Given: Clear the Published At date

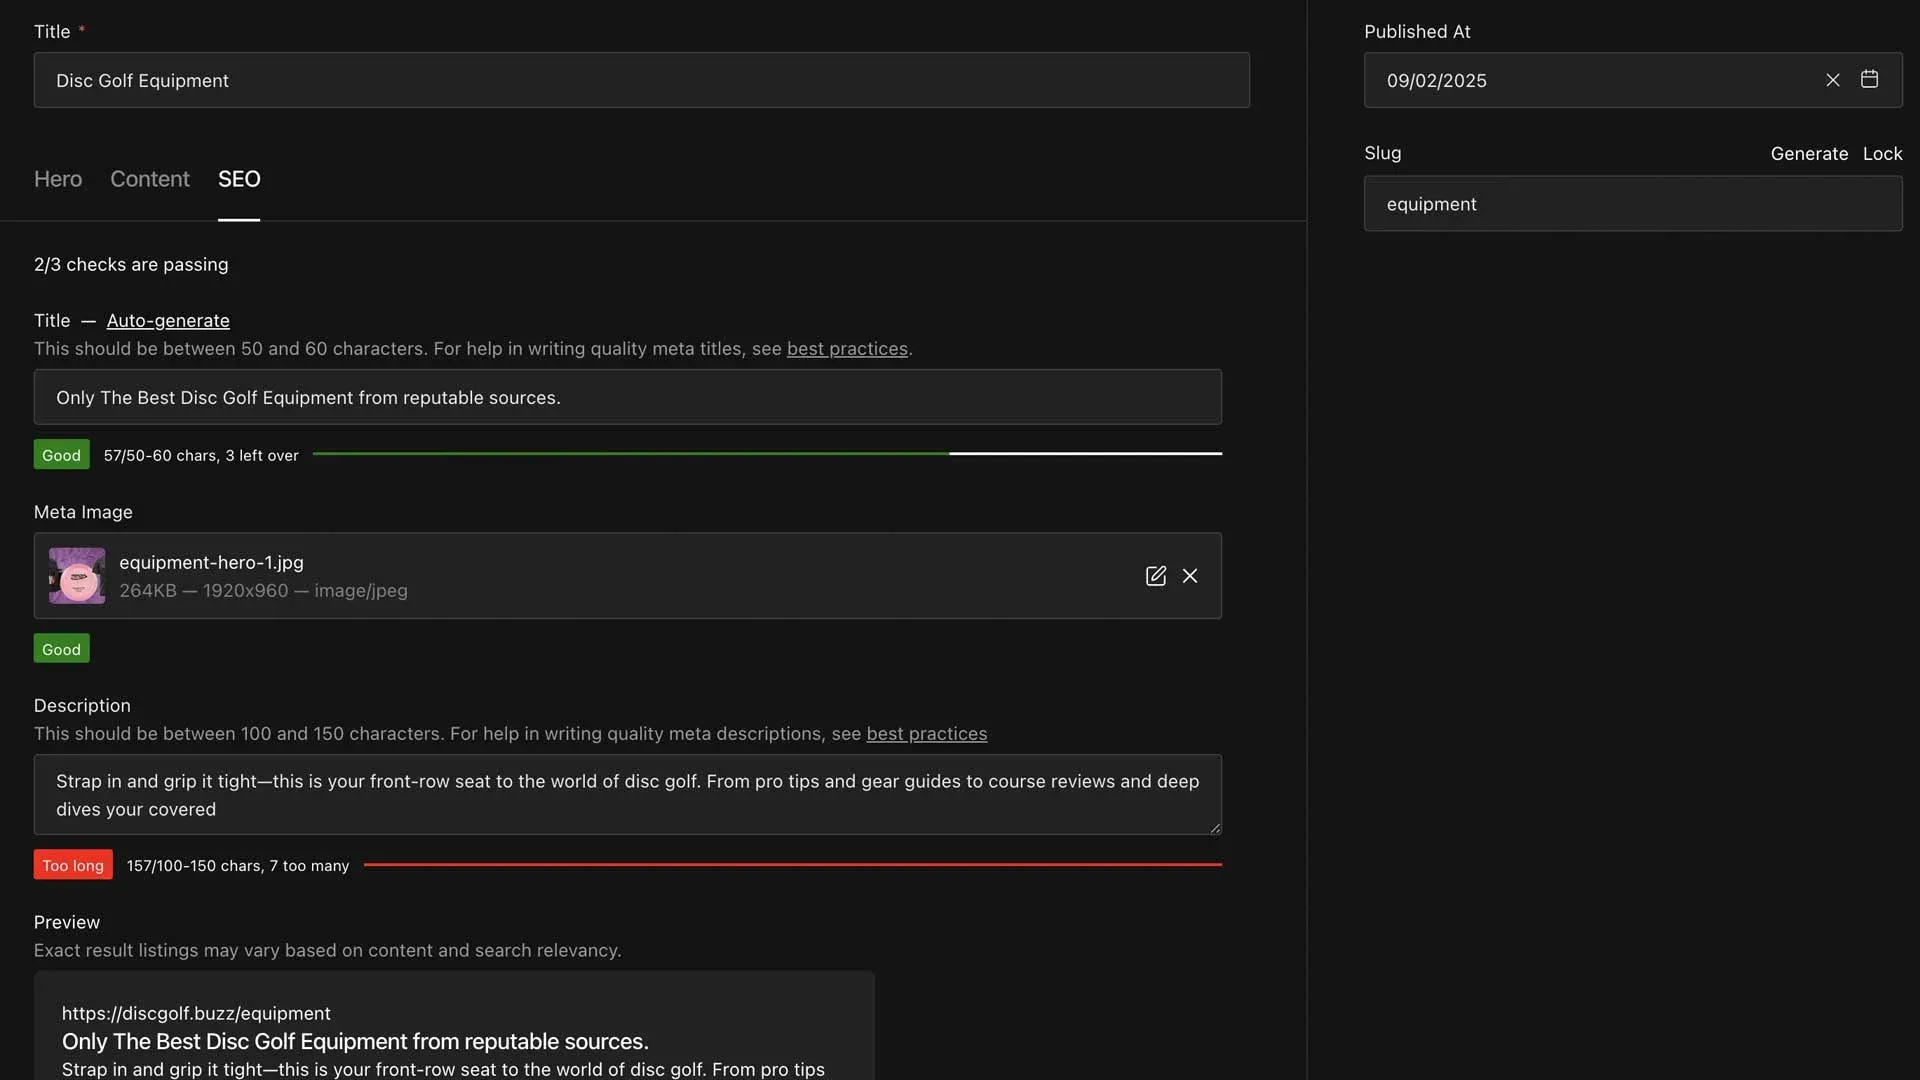Looking at the screenshot, I should click(1833, 79).
